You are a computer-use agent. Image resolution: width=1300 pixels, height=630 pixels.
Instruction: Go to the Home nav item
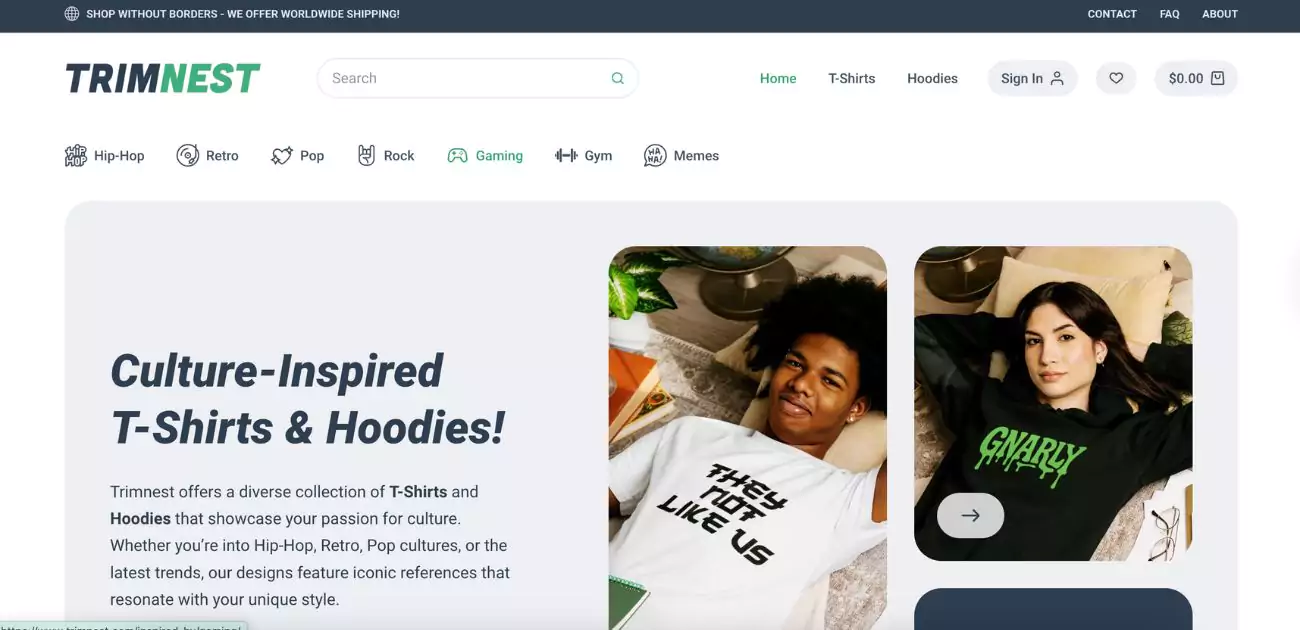click(778, 78)
